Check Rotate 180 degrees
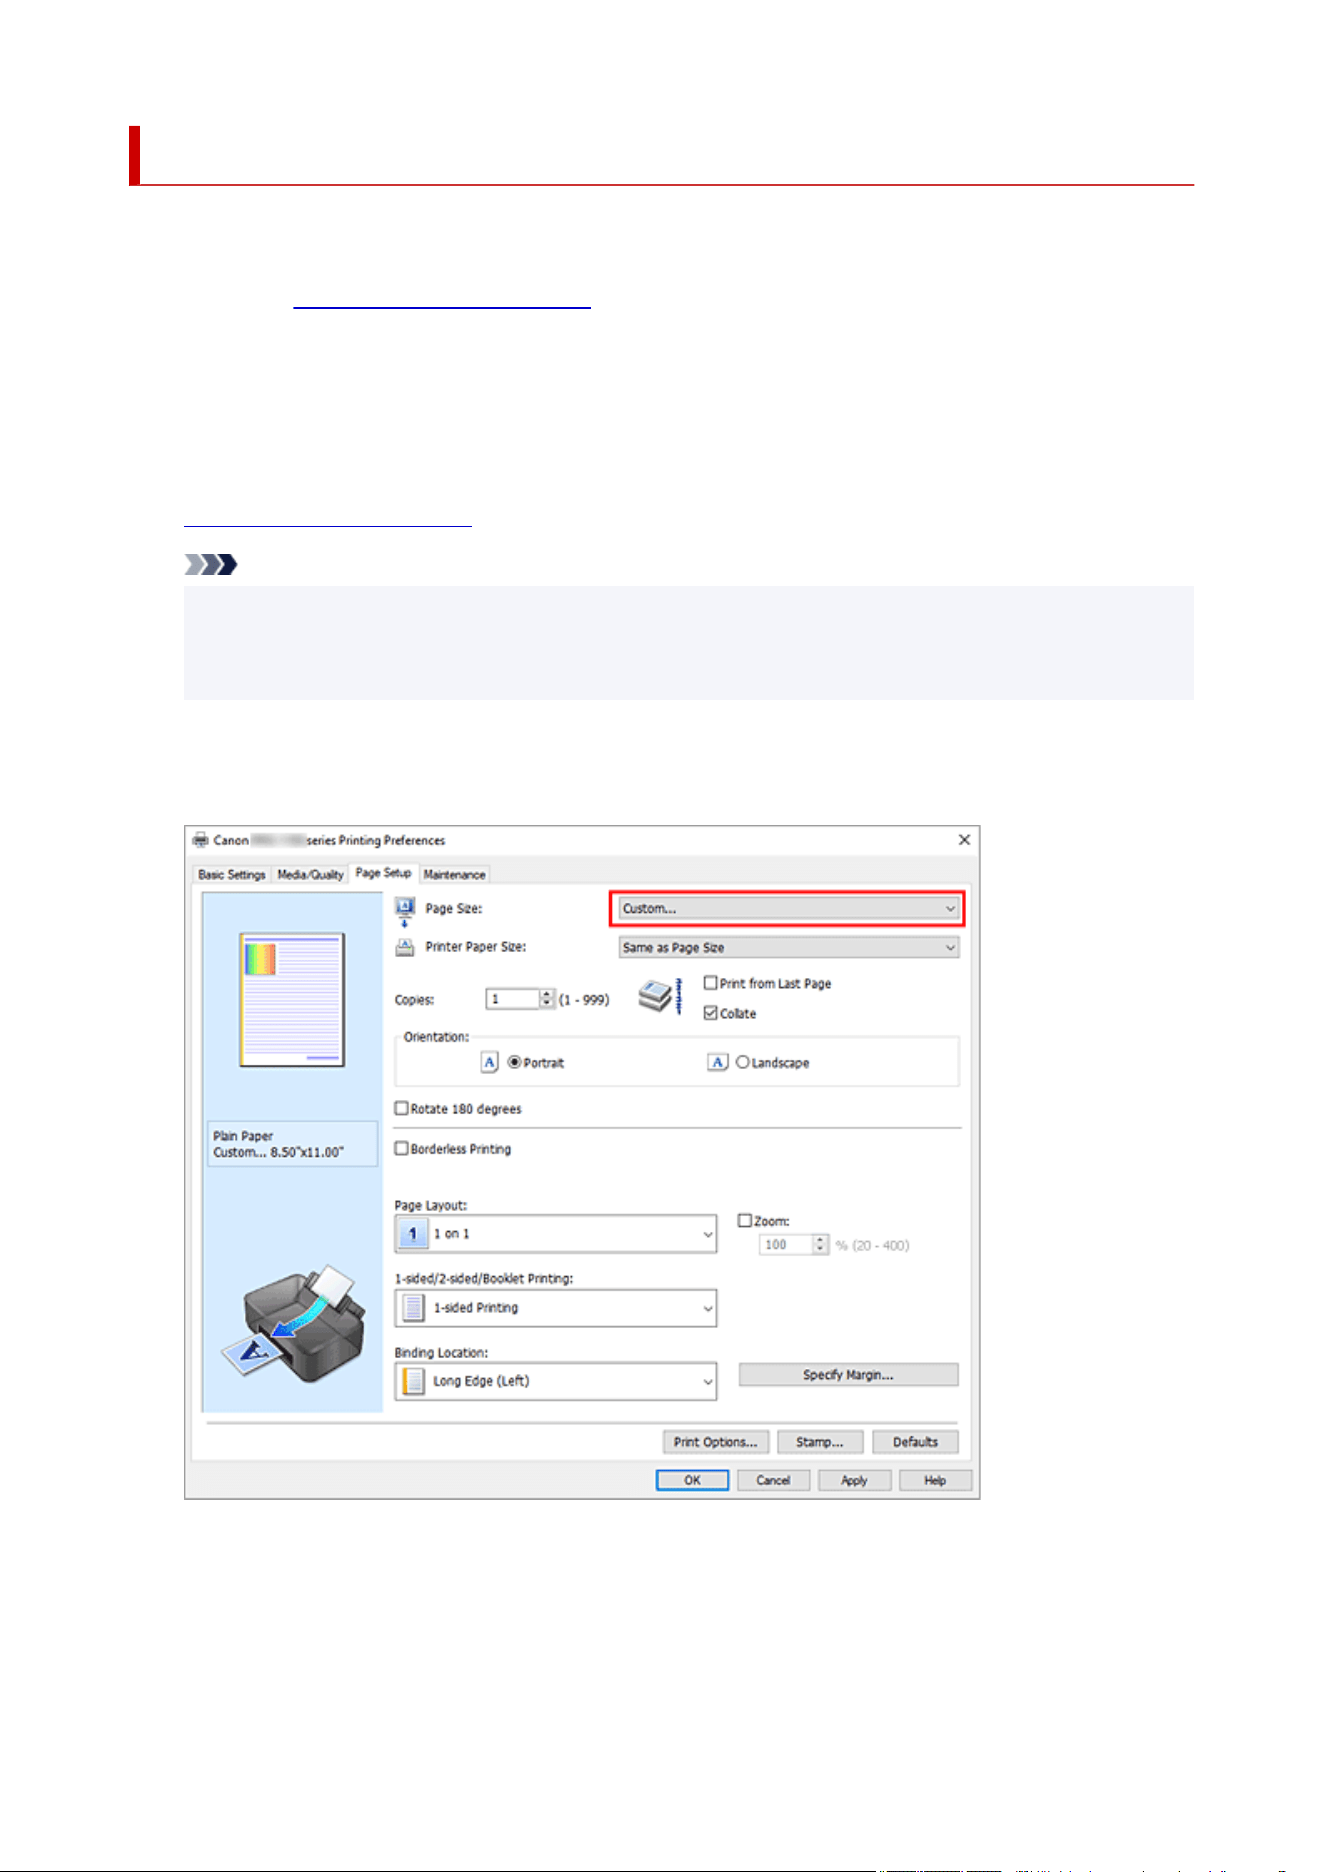 [402, 1108]
